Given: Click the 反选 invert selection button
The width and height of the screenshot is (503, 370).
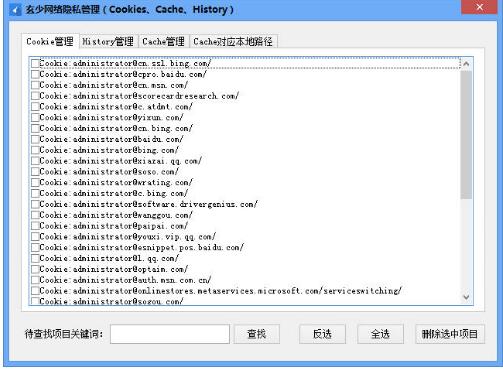Looking at the screenshot, I should point(322,334).
